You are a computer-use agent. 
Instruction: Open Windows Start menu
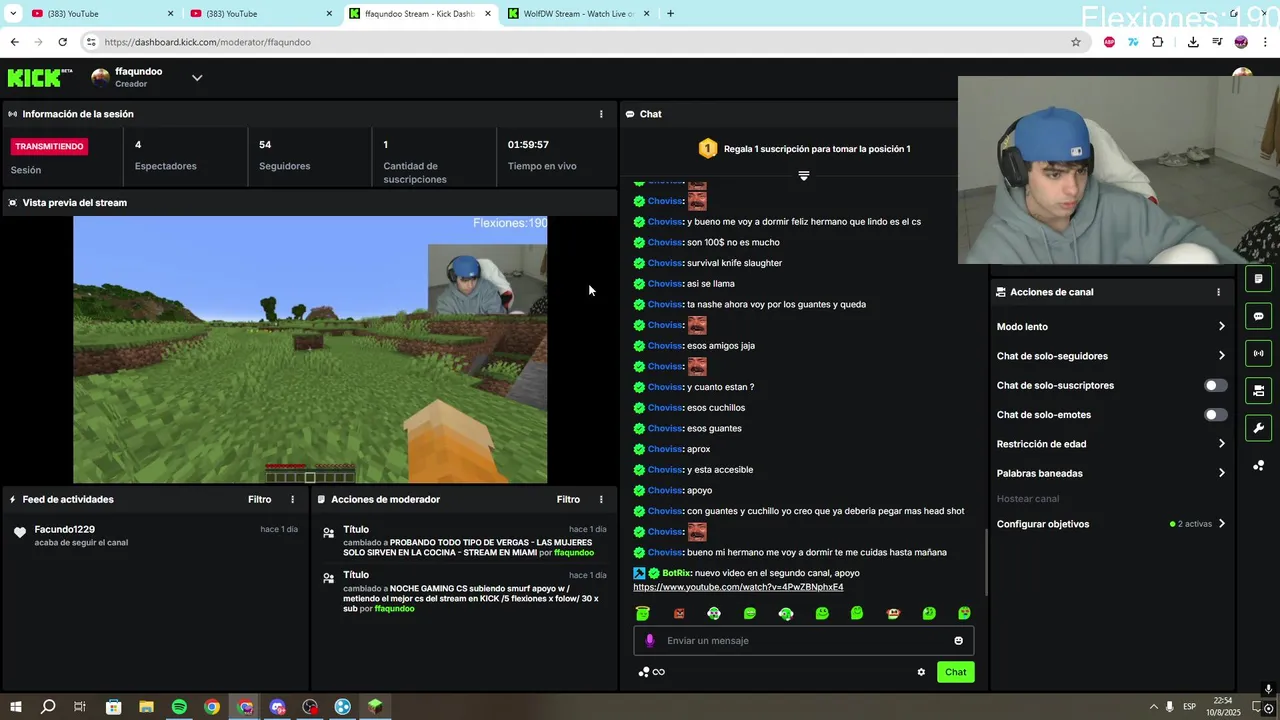pyautogui.click(x=15, y=707)
